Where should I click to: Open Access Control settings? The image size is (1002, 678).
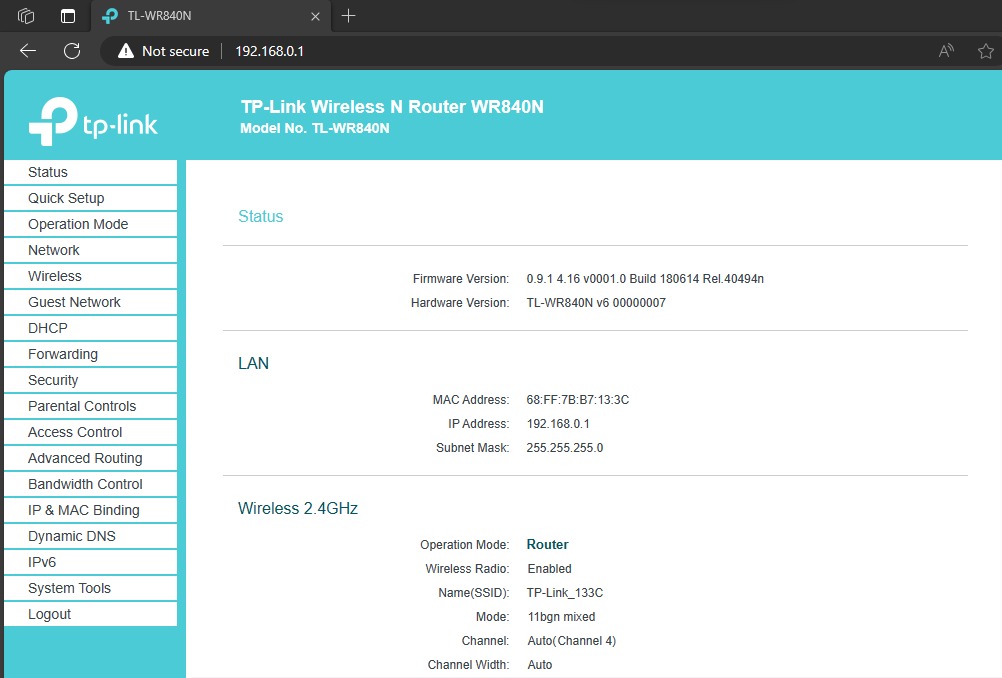pyautogui.click(x=90, y=432)
